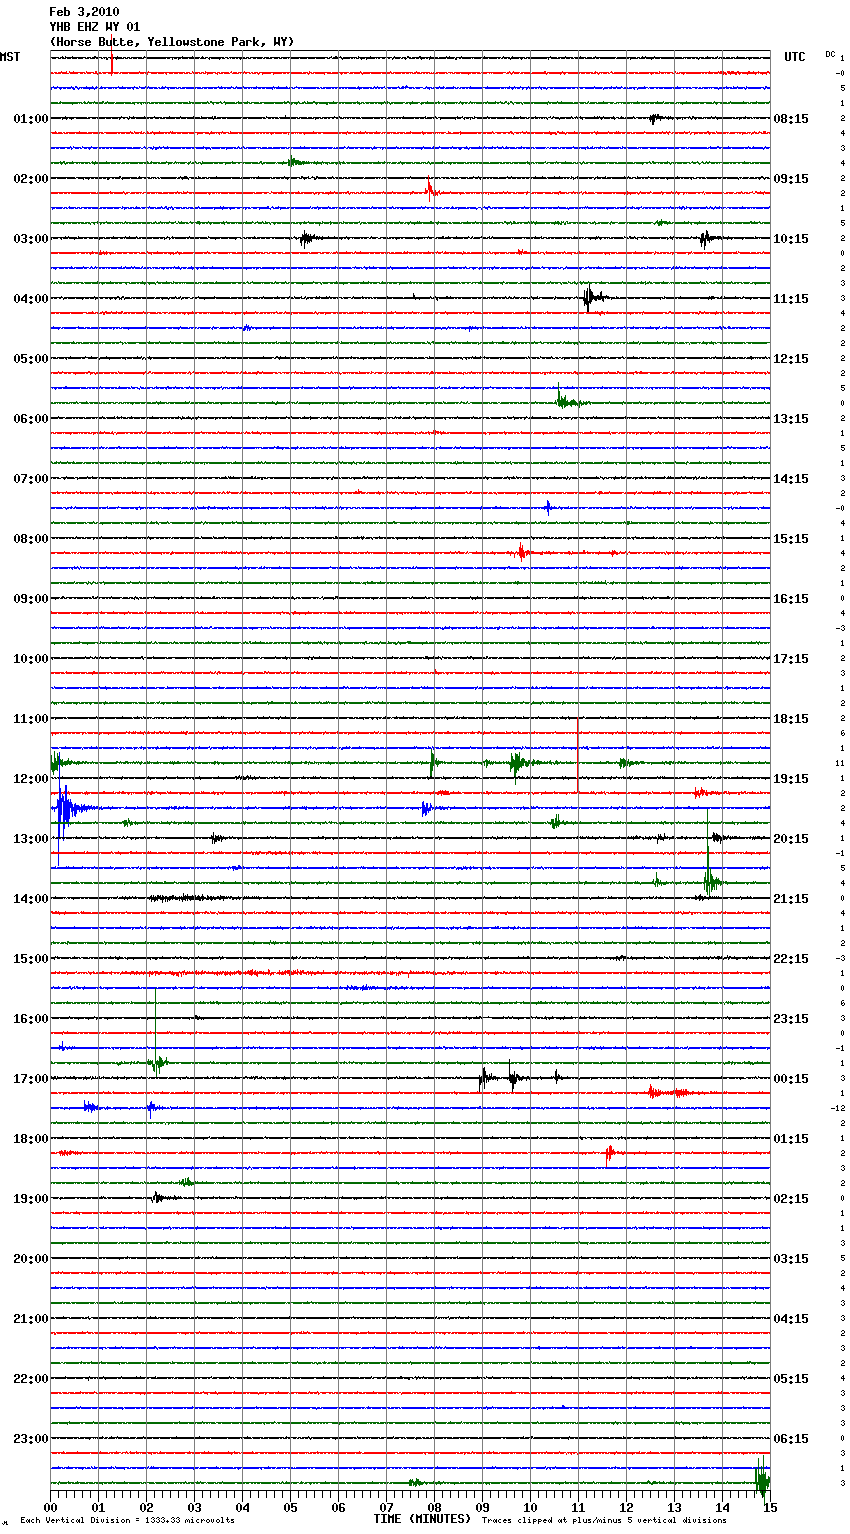Click the '01:15' UTC time label
Screen dimensions: 850x1534
(791, 1139)
